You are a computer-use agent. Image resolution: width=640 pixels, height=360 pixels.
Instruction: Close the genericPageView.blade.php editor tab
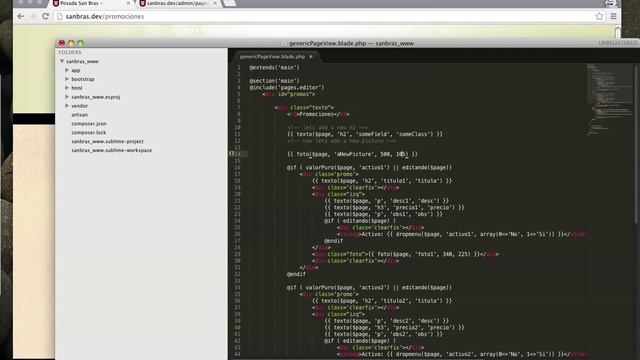pos(311,57)
